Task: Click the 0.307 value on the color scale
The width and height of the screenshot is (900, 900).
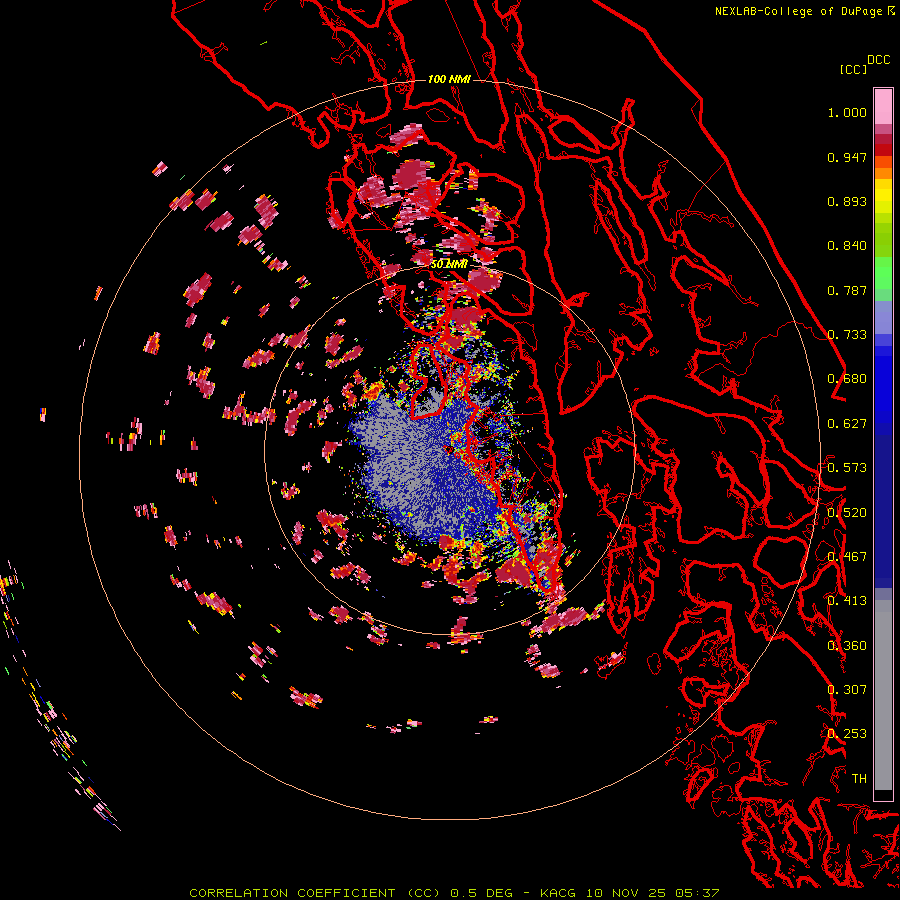Action: (x=847, y=690)
